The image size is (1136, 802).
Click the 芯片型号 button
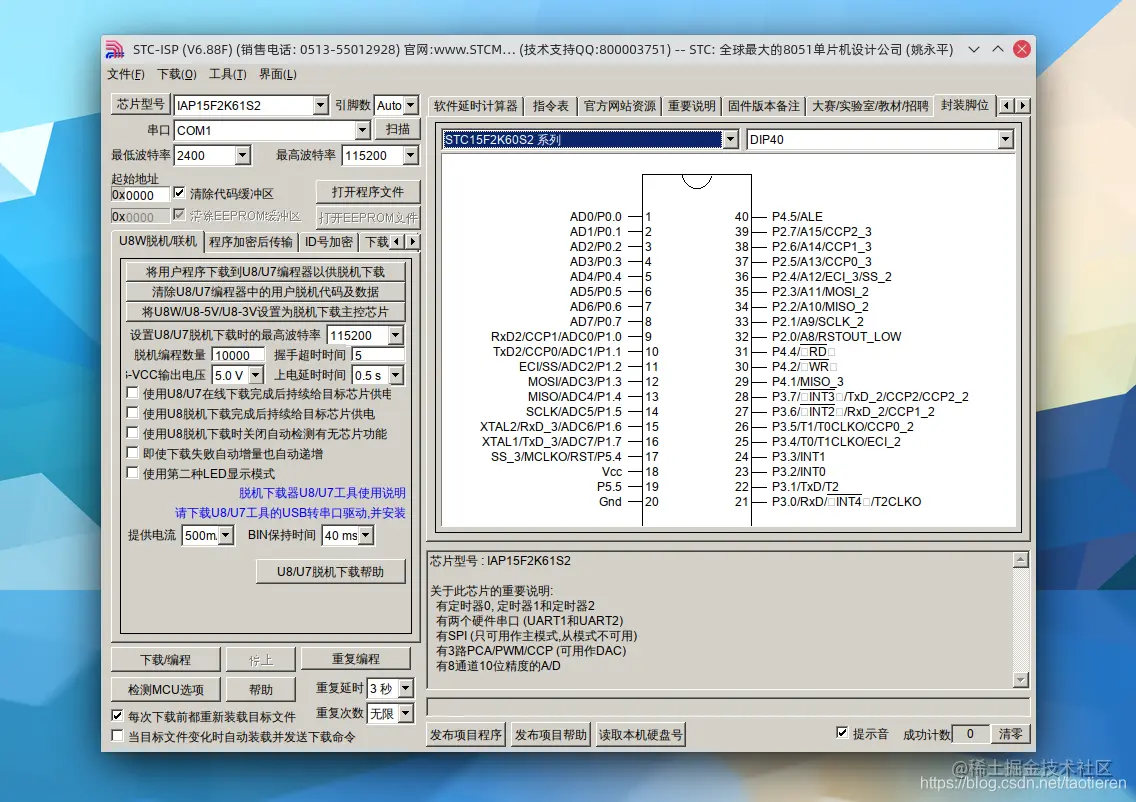[x=141, y=104]
